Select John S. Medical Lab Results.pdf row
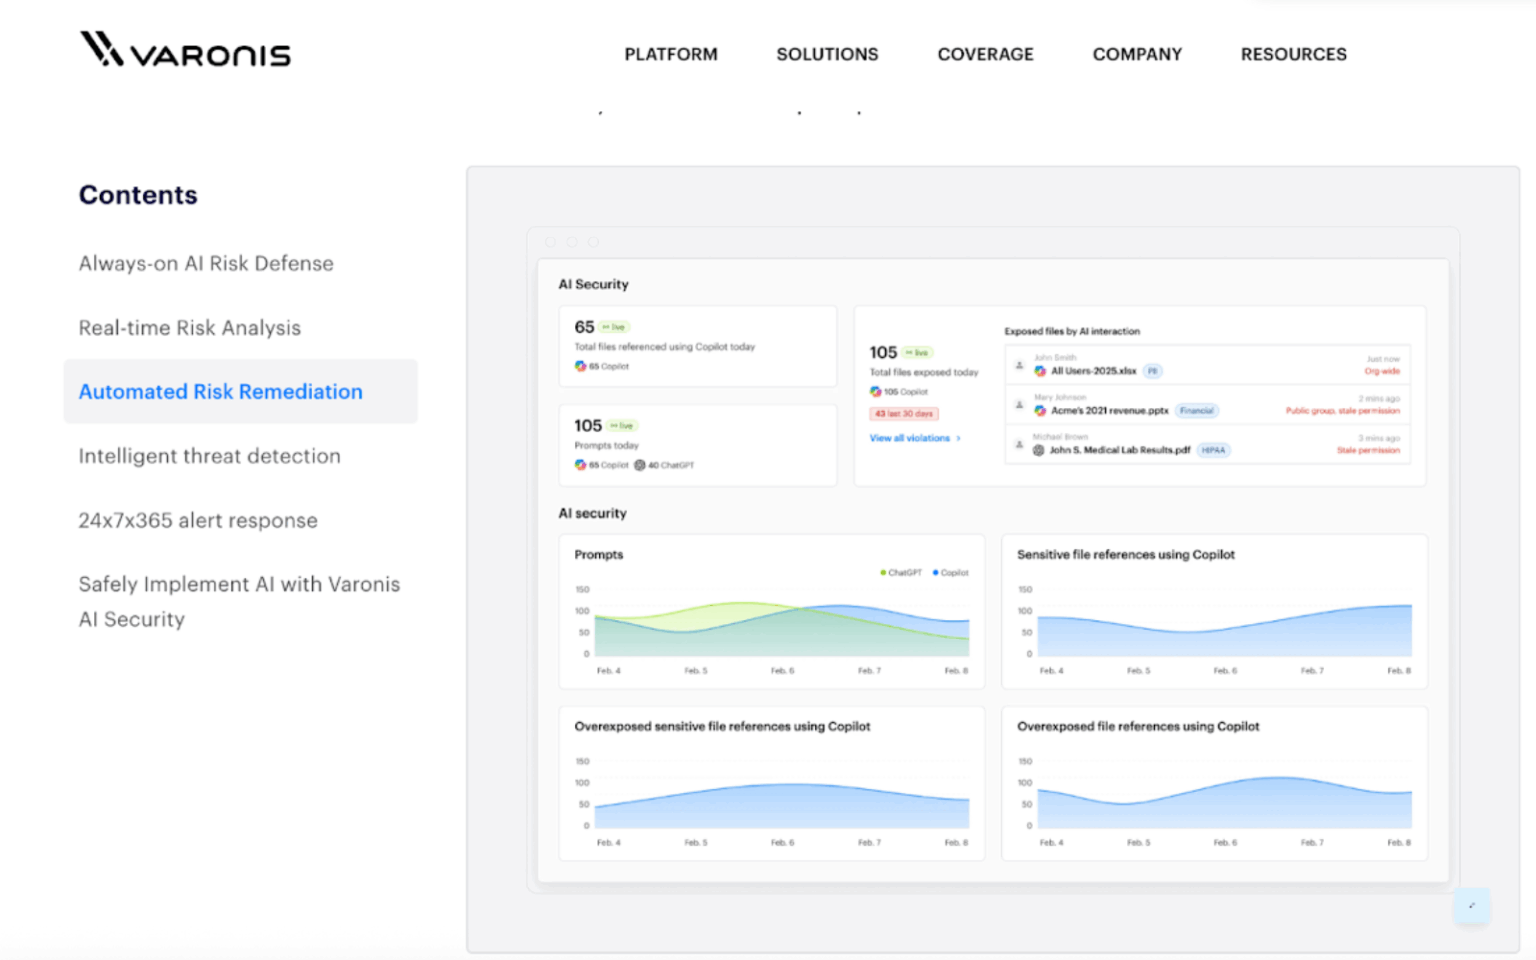Image resolution: width=1536 pixels, height=960 pixels. (x=1208, y=444)
